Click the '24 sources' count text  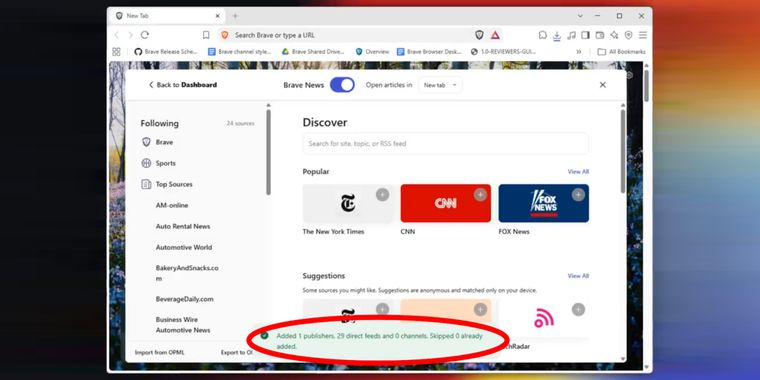pos(240,124)
